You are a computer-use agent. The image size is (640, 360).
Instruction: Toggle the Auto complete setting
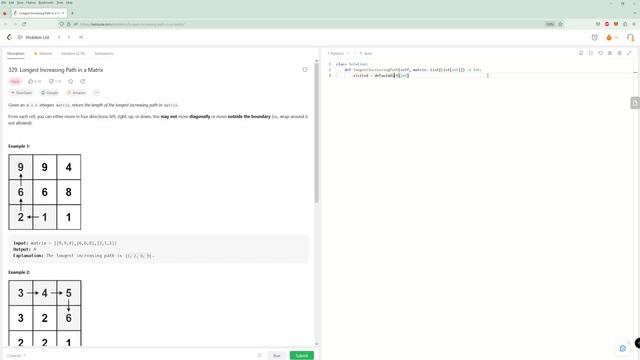[x=366, y=53]
